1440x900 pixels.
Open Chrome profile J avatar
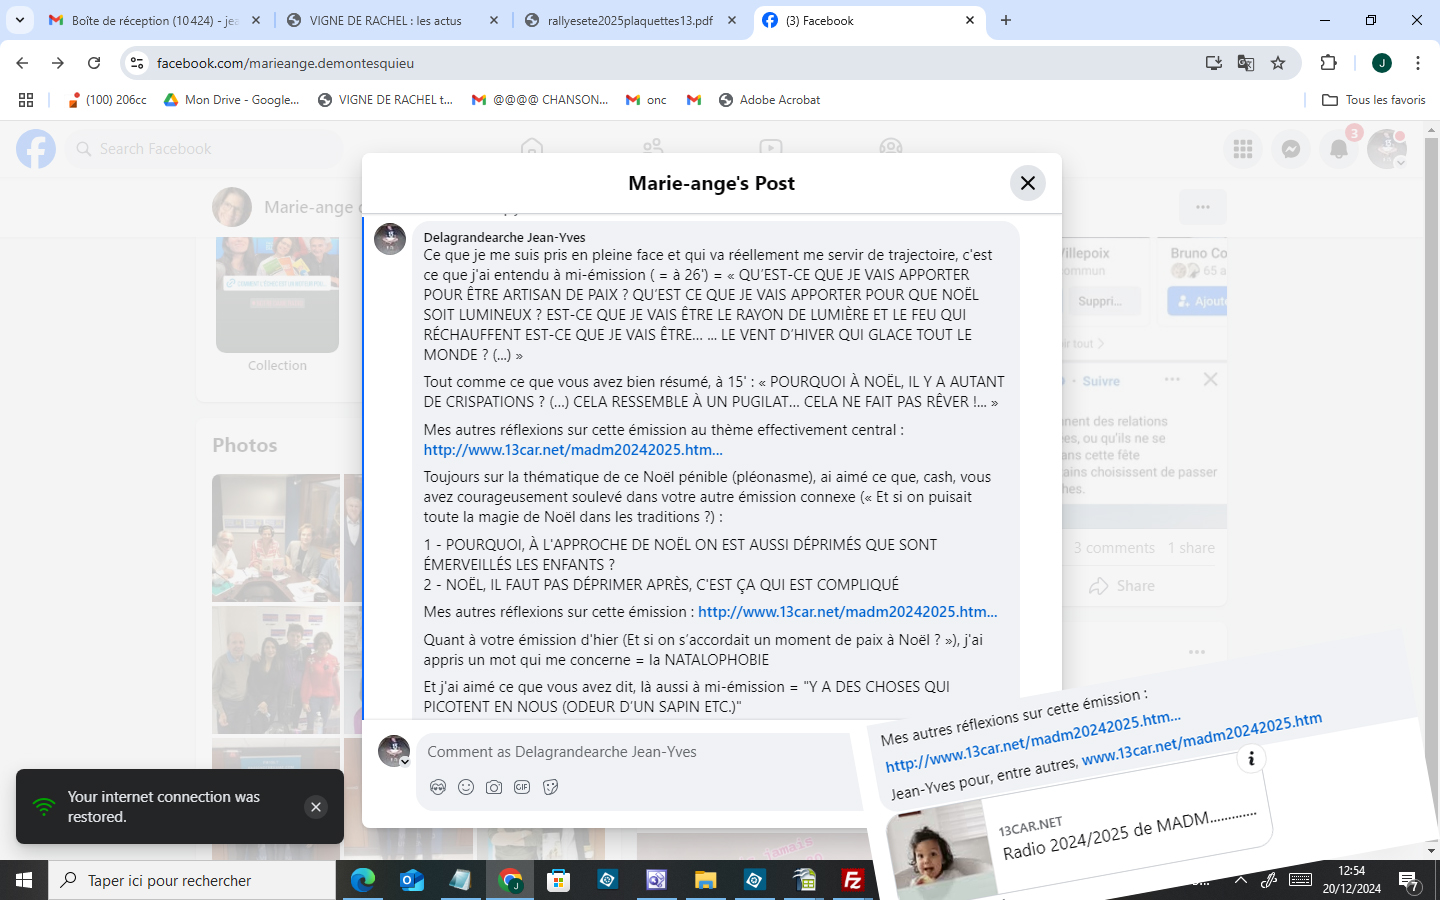(x=1382, y=63)
